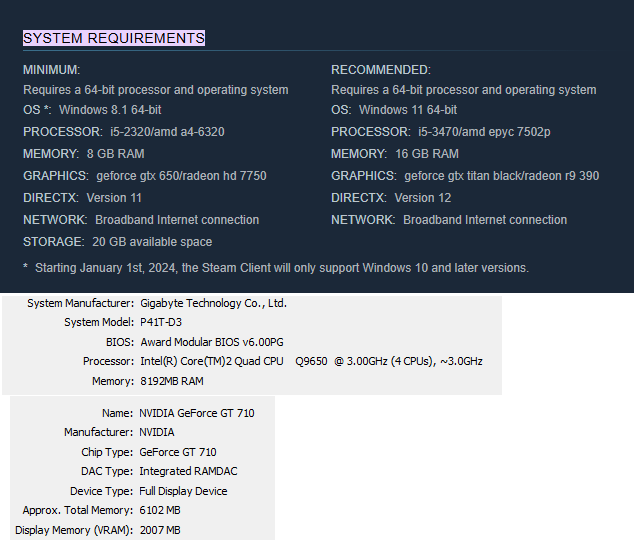
Task: Click the P41T-D3 system model value
Action: [161, 322]
